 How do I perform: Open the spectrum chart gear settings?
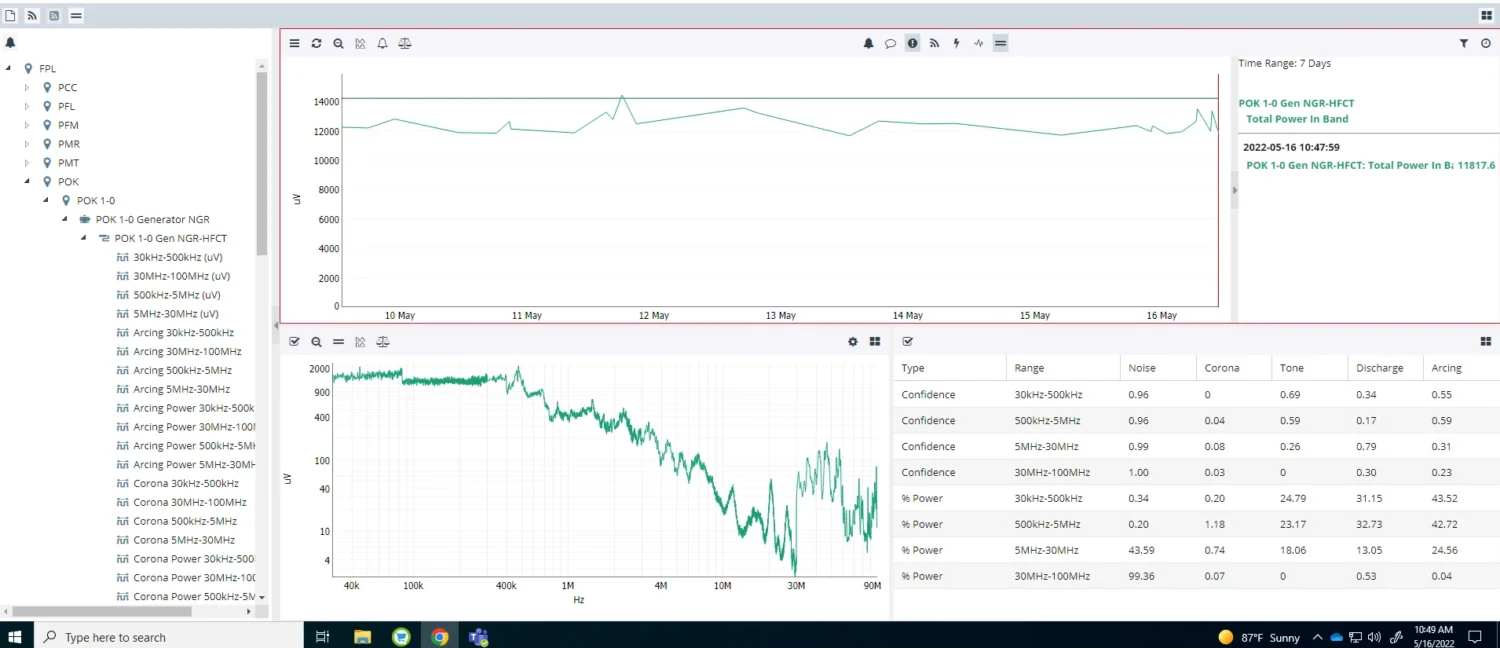coord(853,341)
